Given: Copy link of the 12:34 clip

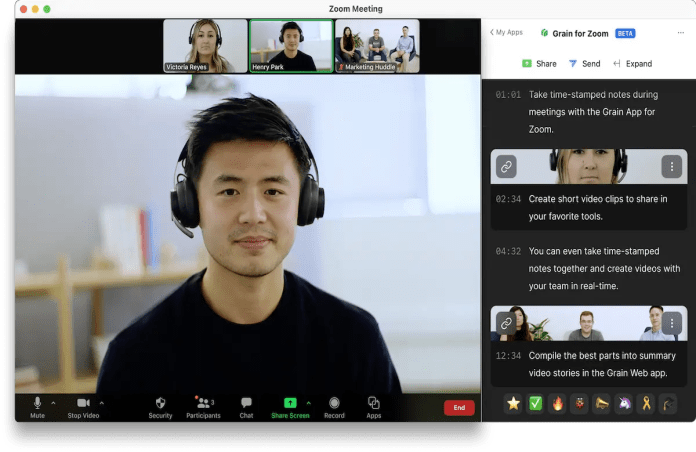Looking at the screenshot, I should coord(506,323).
